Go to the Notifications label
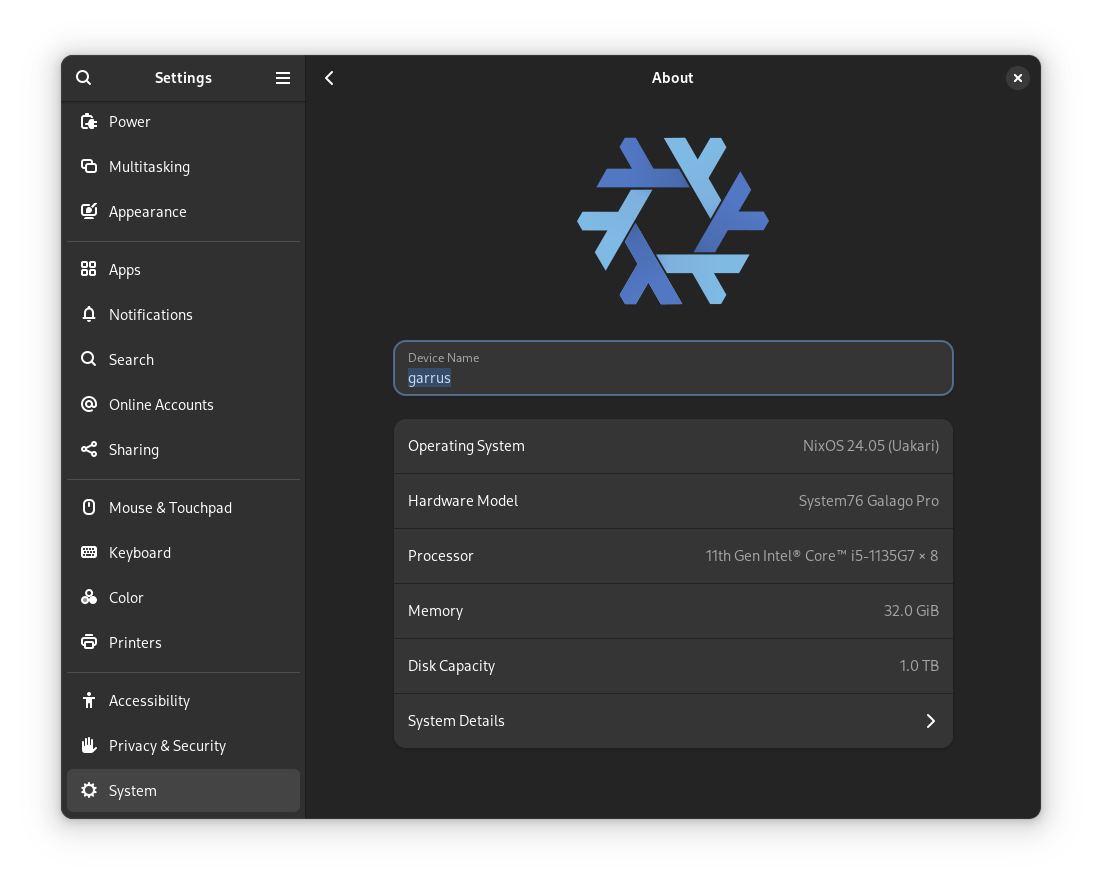Image resolution: width=1102 pixels, height=886 pixels. 150,315
